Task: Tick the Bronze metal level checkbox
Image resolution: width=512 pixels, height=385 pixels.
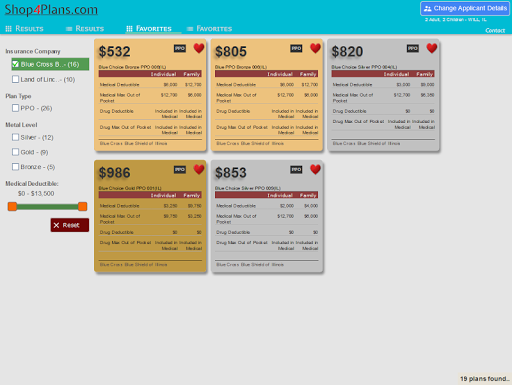Action: (x=15, y=167)
